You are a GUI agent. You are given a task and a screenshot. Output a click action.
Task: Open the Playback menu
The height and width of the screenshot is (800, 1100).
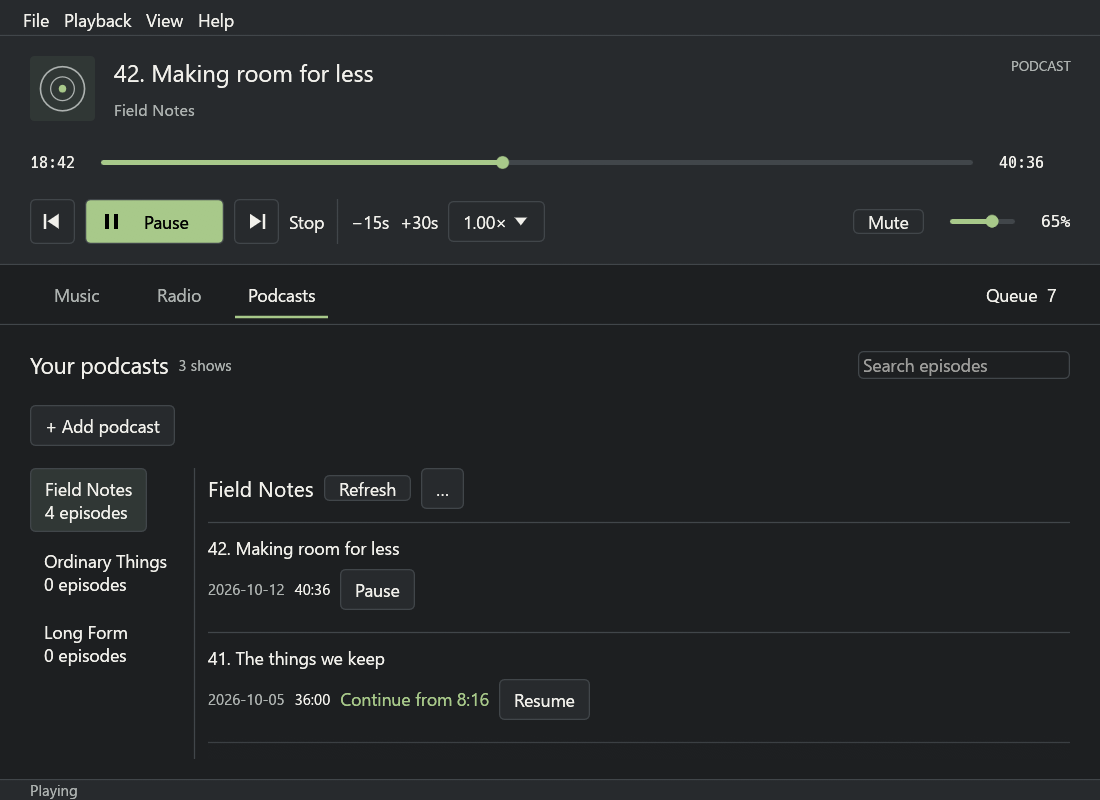[98, 21]
